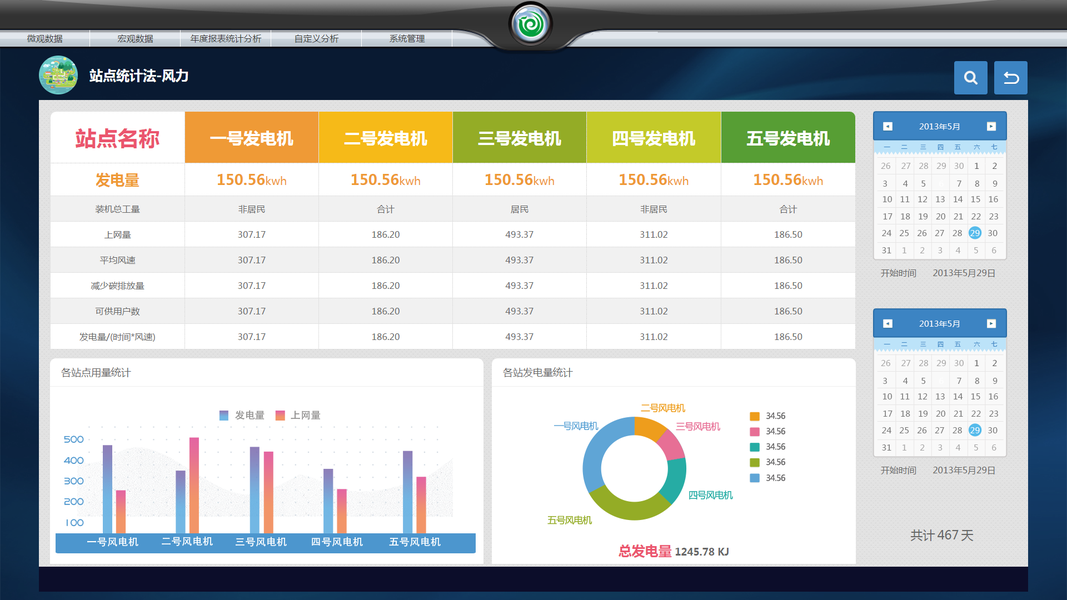Image resolution: width=1067 pixels, height=600 pixels.
Task: Select the 一号发电机 column header
Action: [251, 137]
